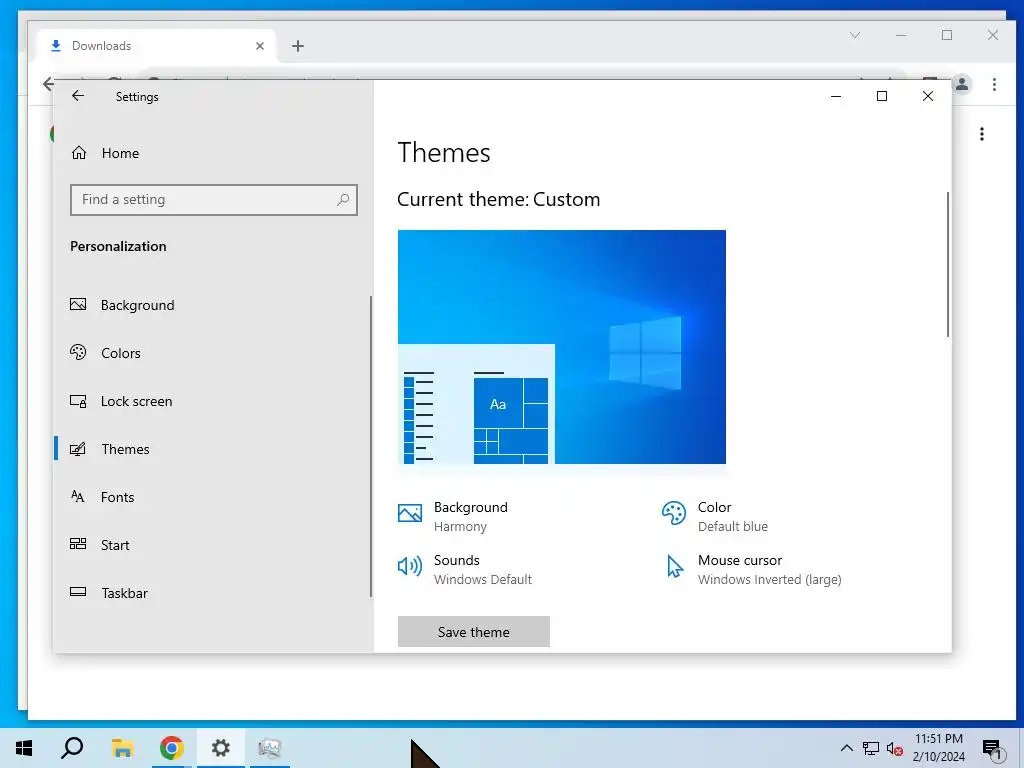Viewport: 1024px width, 768px height.
Task: Click the Settings gear taskbar icon
Action: click(221, 748)
